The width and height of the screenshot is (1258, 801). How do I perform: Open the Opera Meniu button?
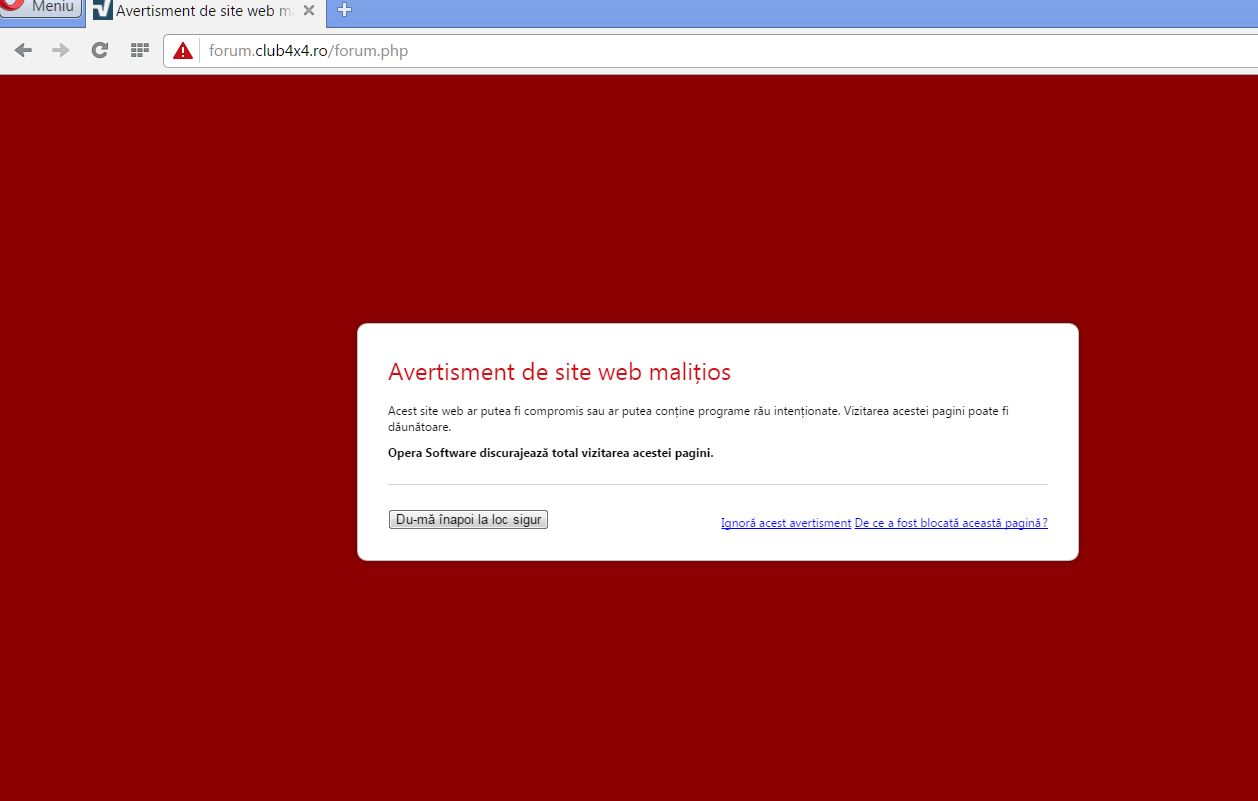pyautogui.click(x=42, y=8)
